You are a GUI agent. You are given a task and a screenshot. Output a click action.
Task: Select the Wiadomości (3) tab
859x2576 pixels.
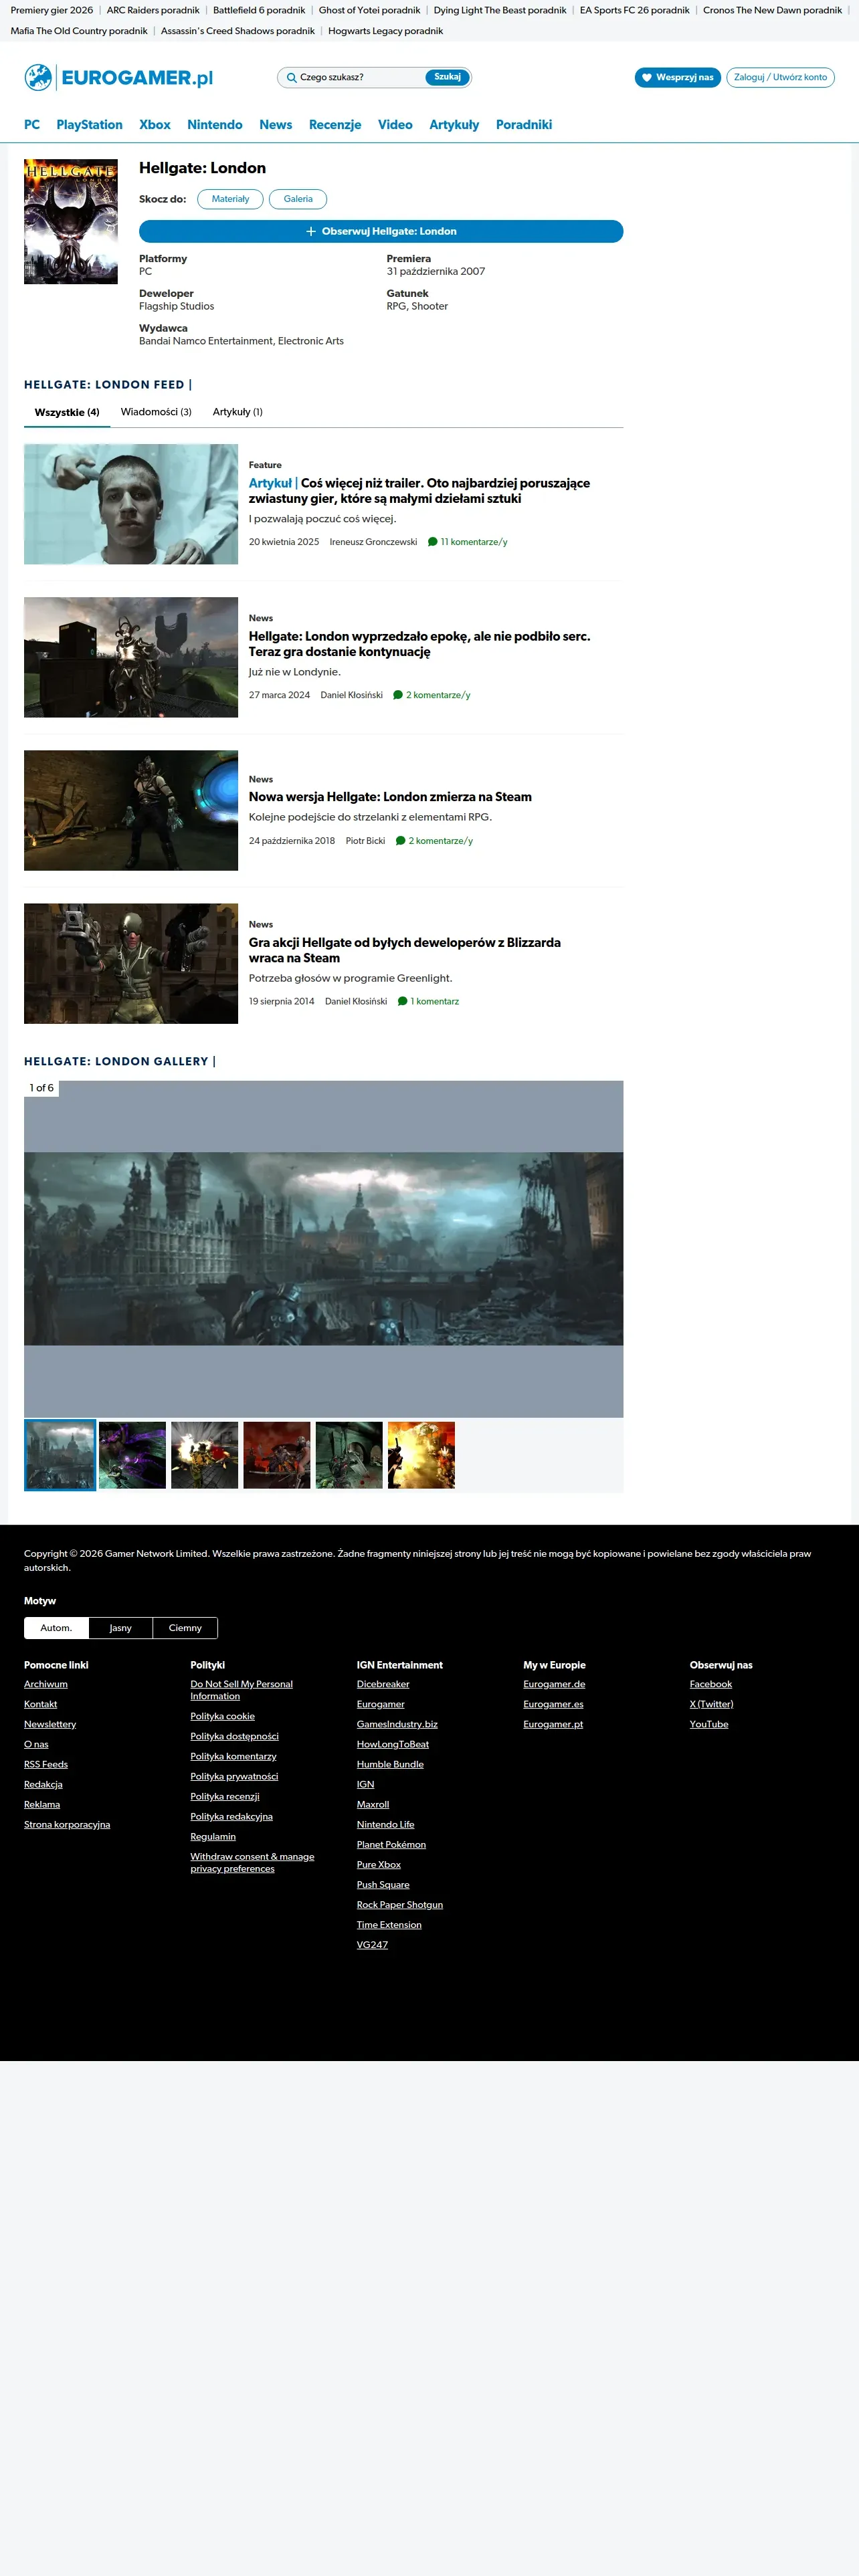tap(156, 412)
